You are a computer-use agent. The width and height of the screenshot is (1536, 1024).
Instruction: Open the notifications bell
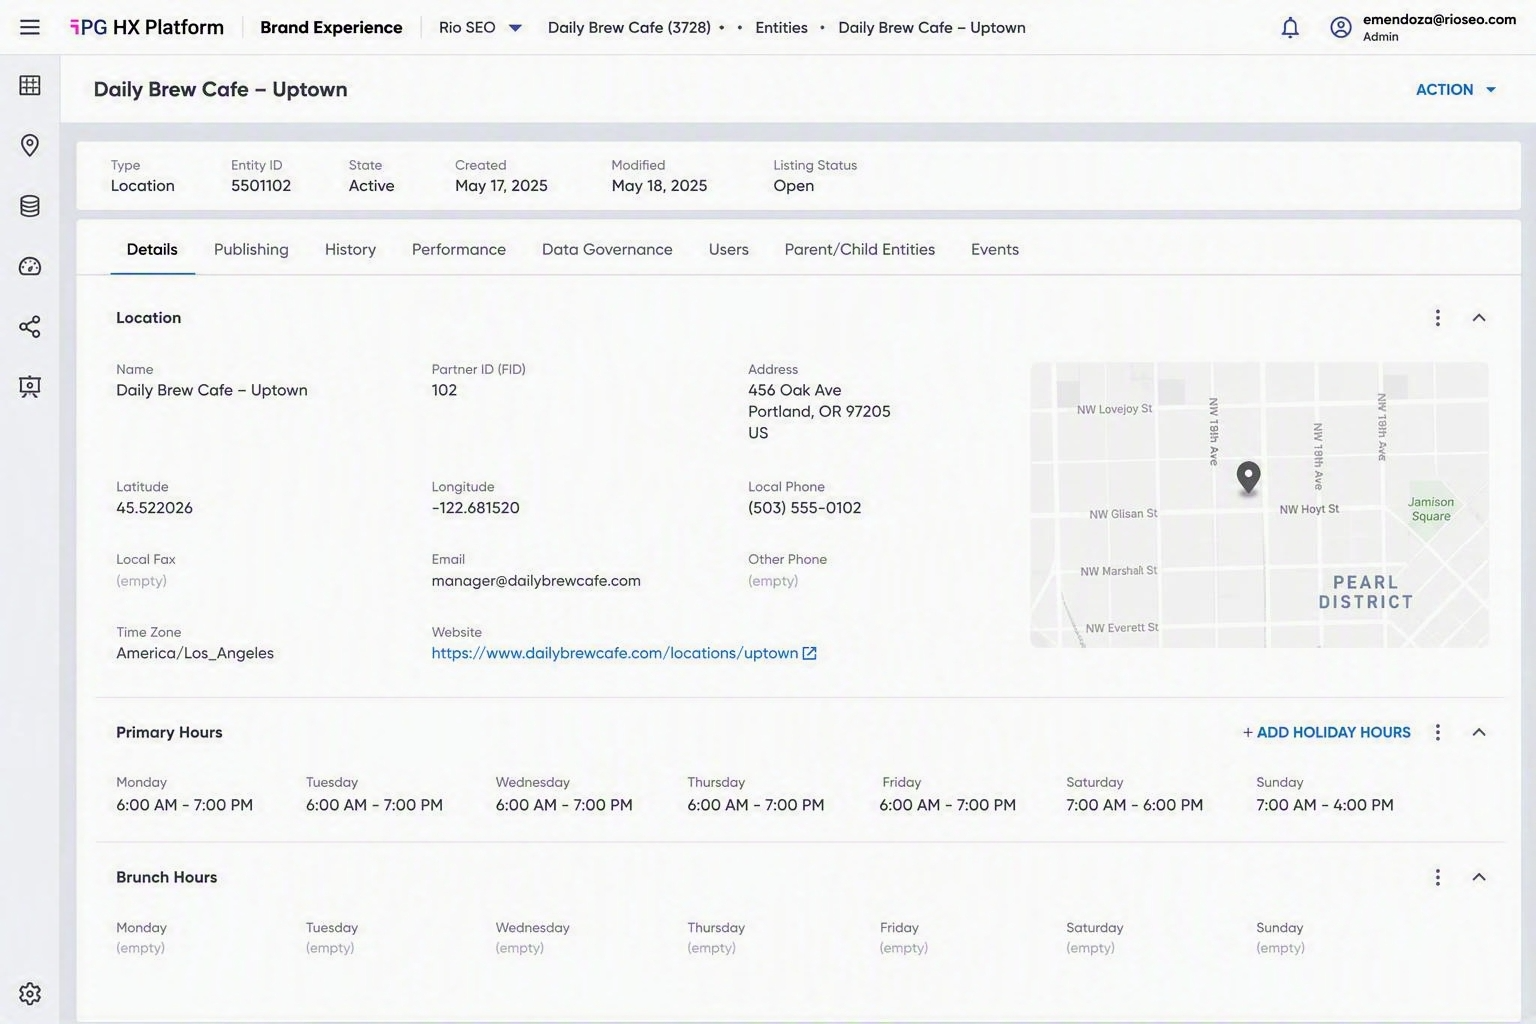pos(1290,27)
